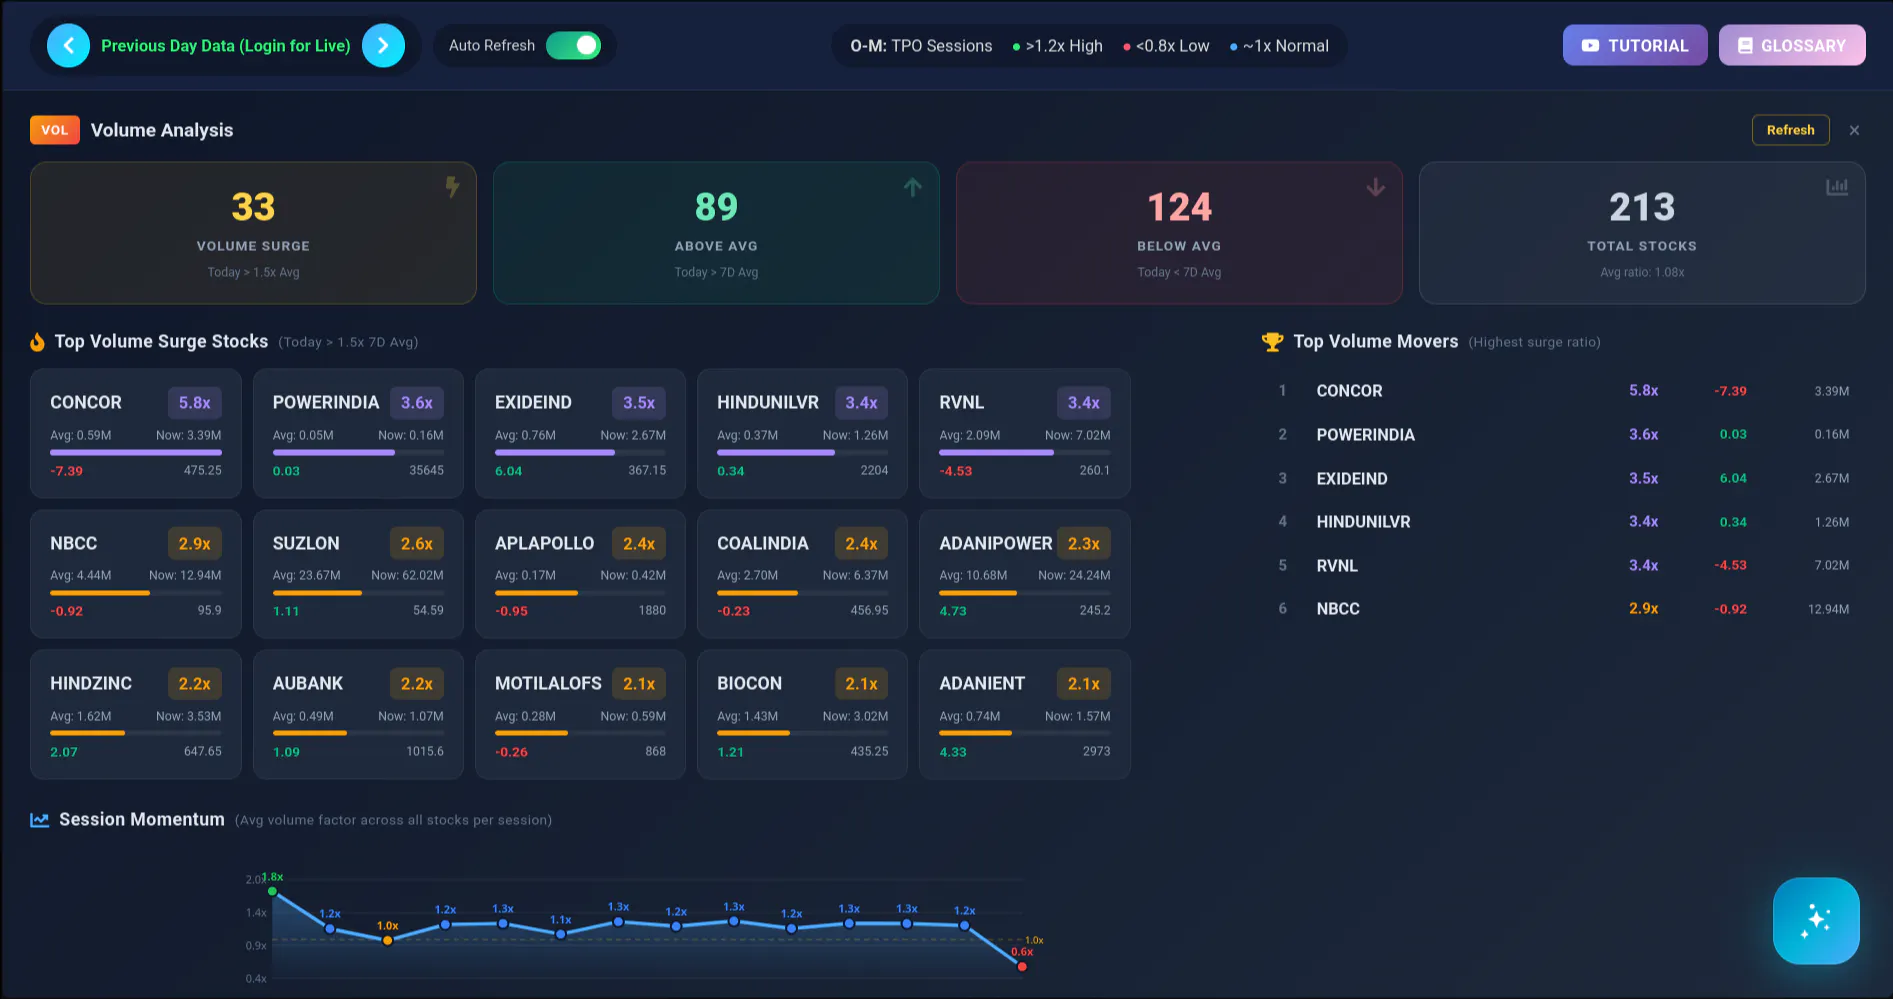Image resolution: width=1893 pixels, height=999 pixels.
Task: Select NBCC row in Top Volume Movers
Action: (x=1563, y=609)
